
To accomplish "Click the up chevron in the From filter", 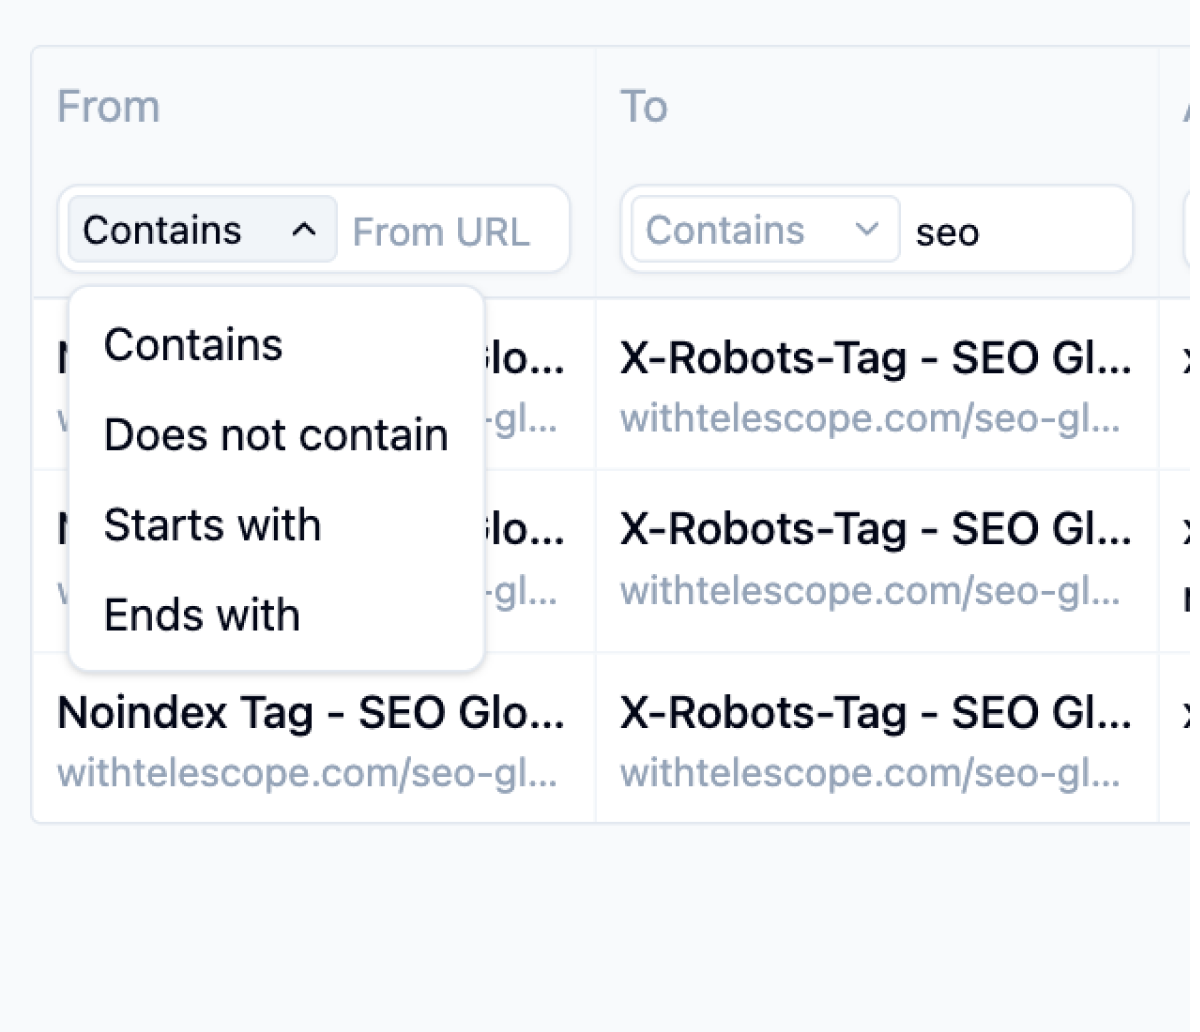I will click(304, 230).
